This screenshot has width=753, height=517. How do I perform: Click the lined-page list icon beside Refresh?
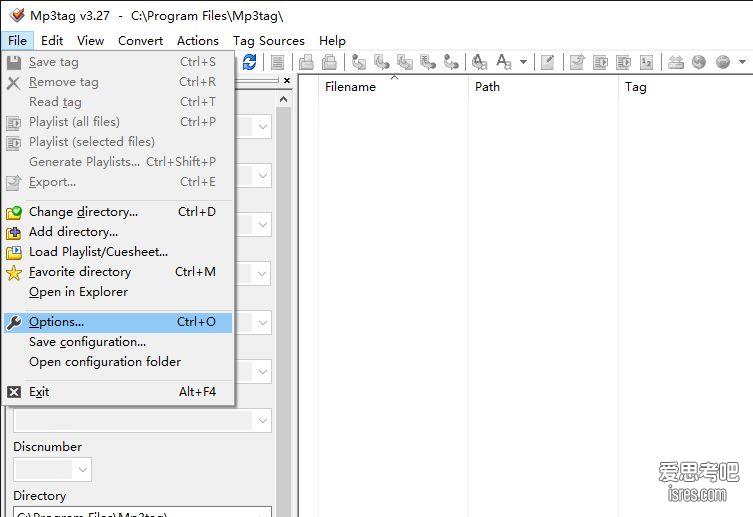point(277,62)
